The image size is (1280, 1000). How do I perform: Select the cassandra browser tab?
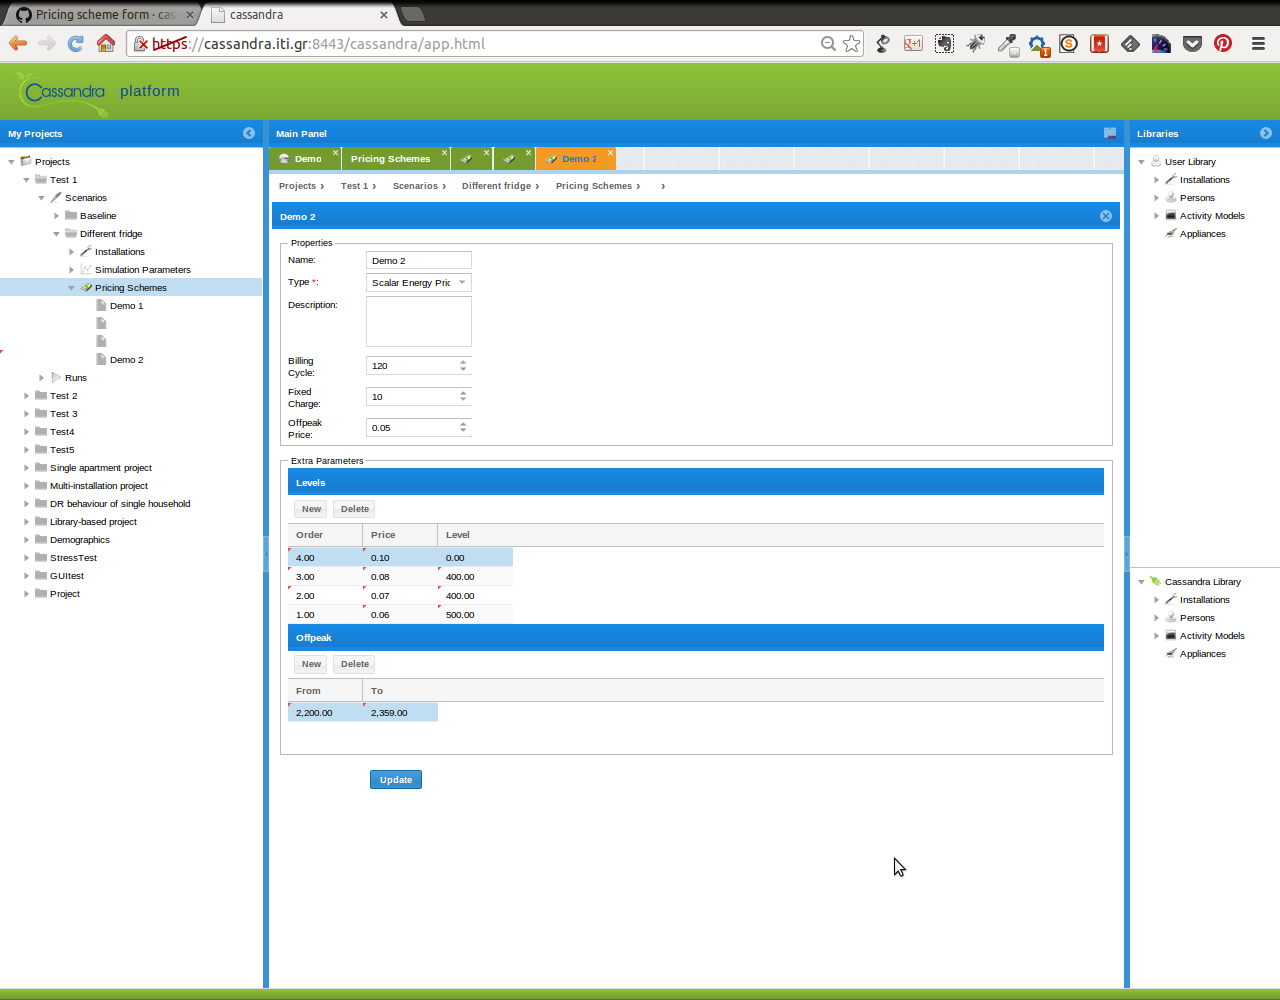coord(298,15)
